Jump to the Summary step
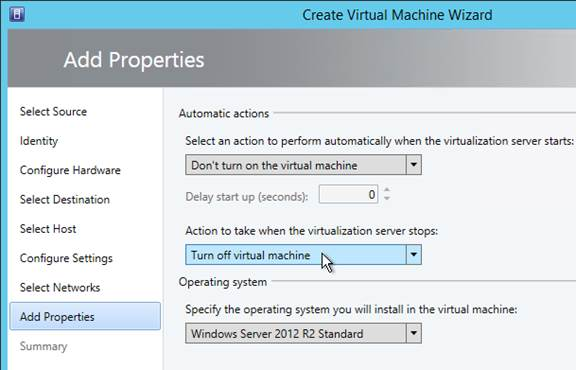The height and width of the screenshot is (370, 576). click(x=43, y=346)
